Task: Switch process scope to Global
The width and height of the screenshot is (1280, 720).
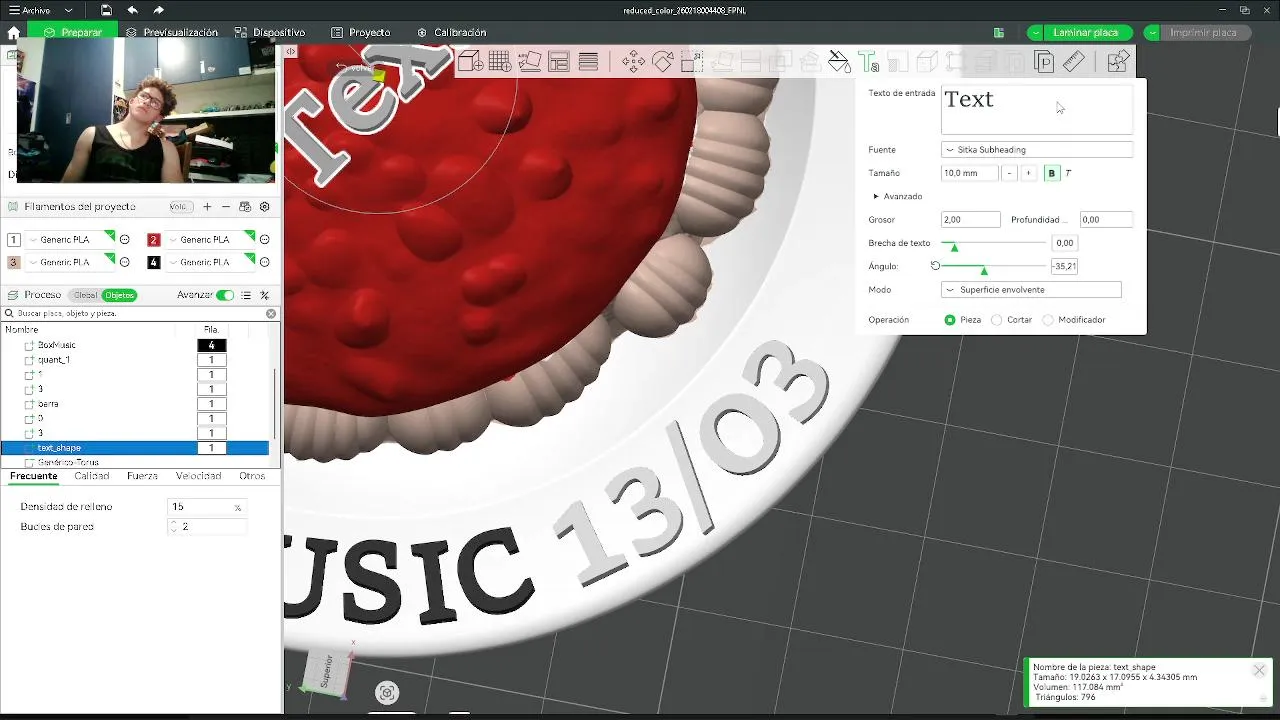Action: point(85,295)
